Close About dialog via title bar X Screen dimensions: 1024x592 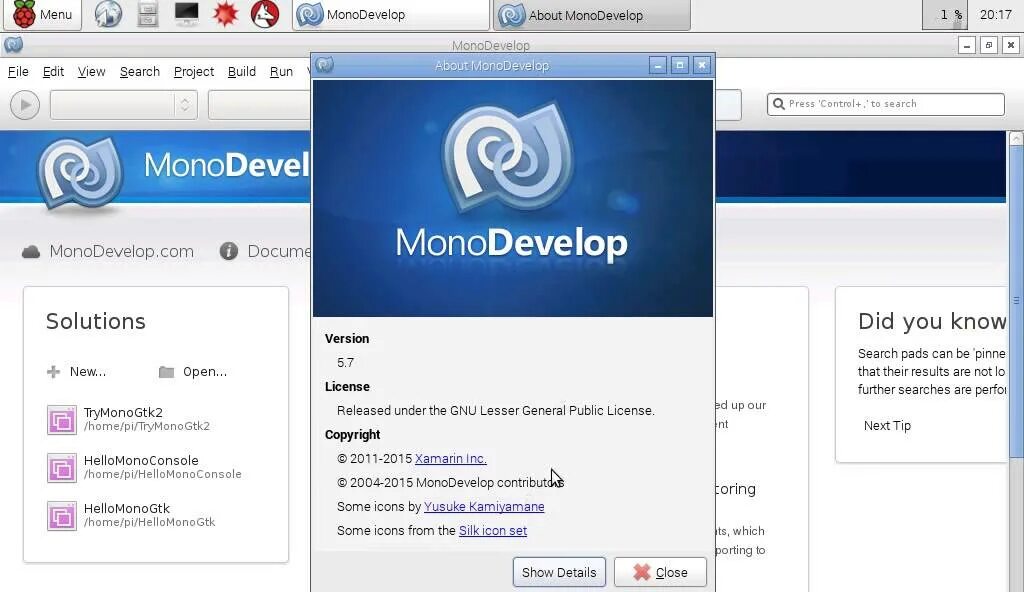[x=702, y=65]
